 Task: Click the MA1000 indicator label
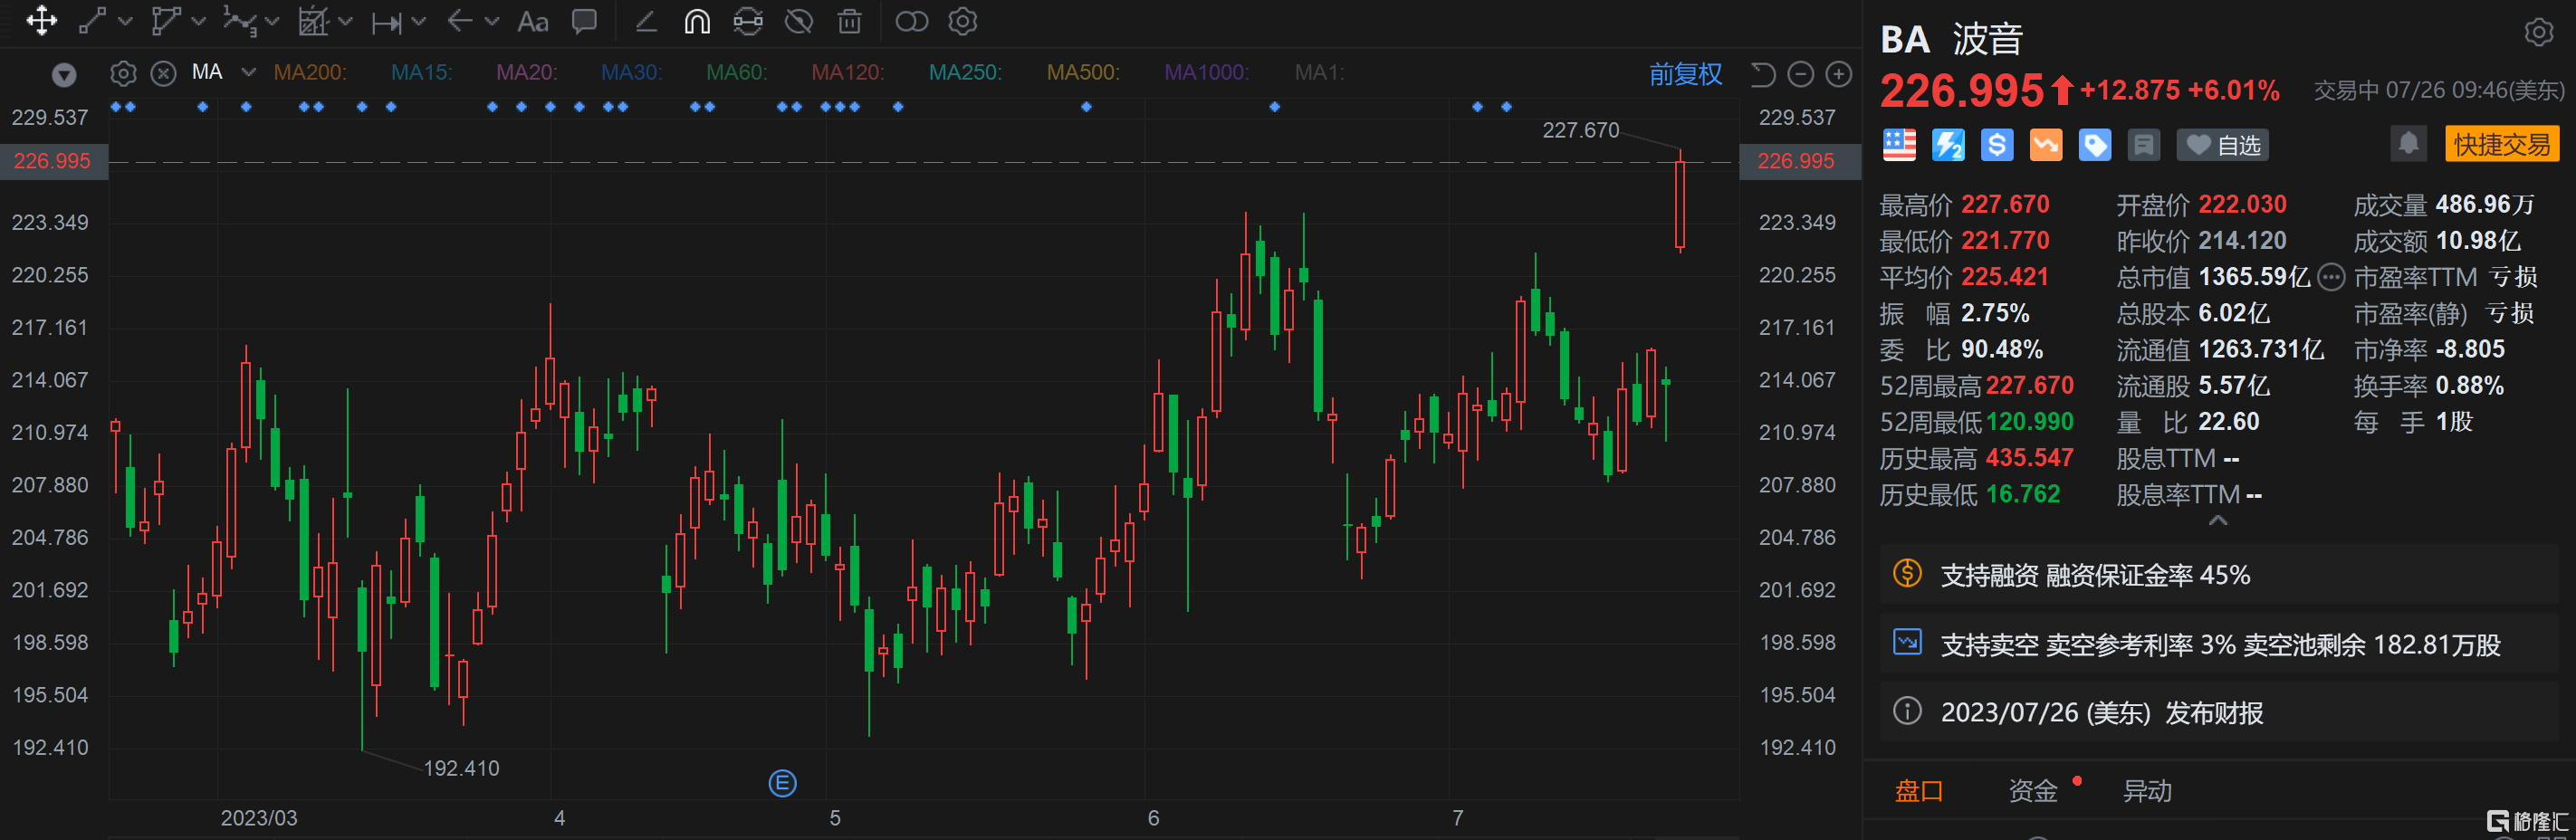1207,72
